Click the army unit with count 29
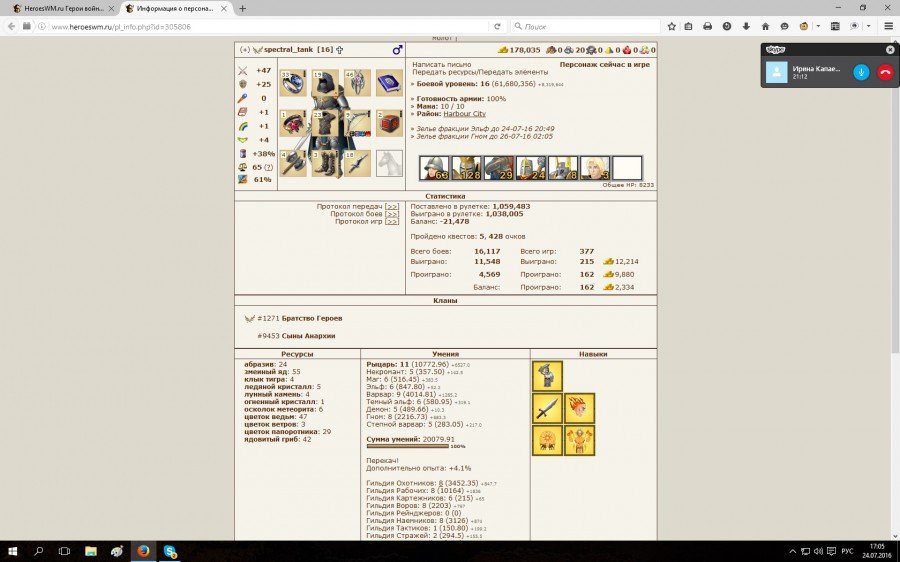The height and width of the screenshot is (562, 900). pos(498,168)
